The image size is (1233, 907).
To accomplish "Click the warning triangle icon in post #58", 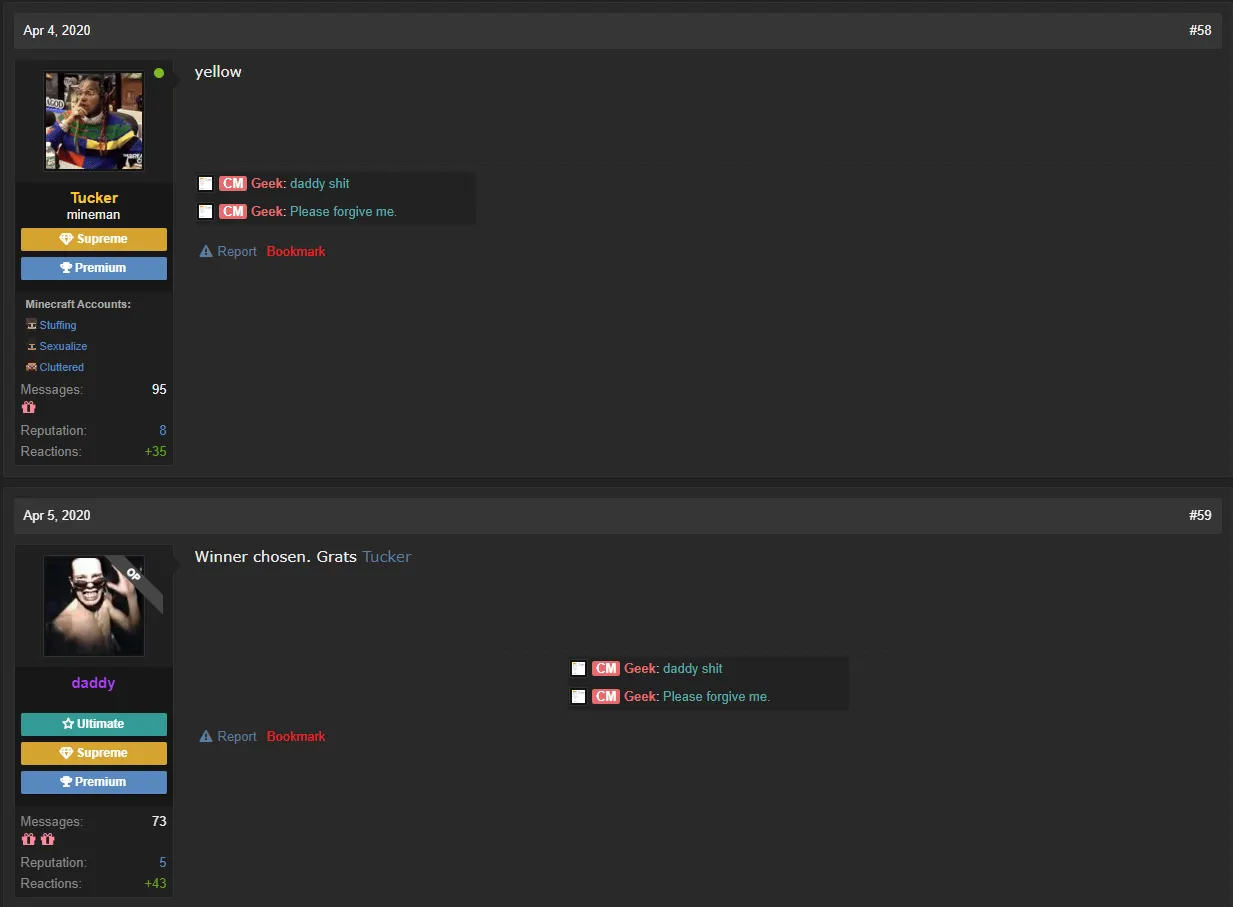I will click(x=206, y=252).
